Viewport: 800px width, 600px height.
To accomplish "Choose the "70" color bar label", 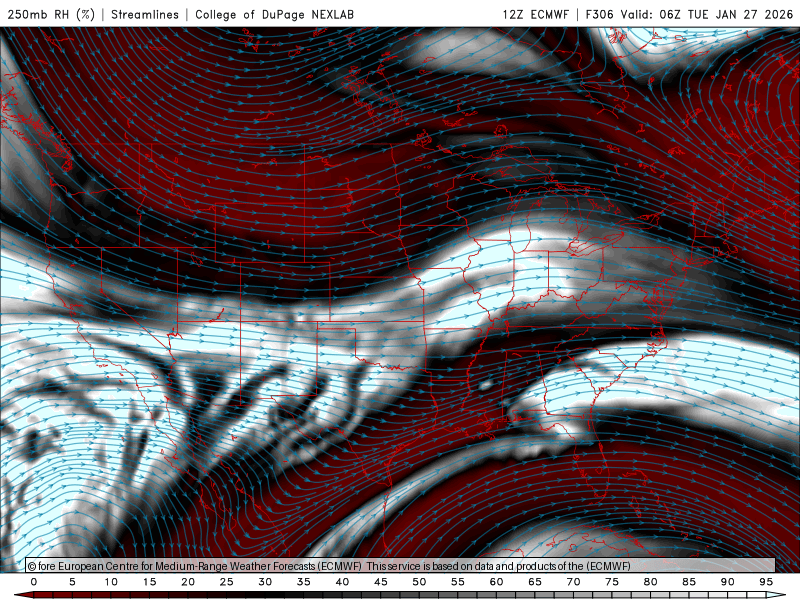I will pyautogui.click(x=573, y=582).
